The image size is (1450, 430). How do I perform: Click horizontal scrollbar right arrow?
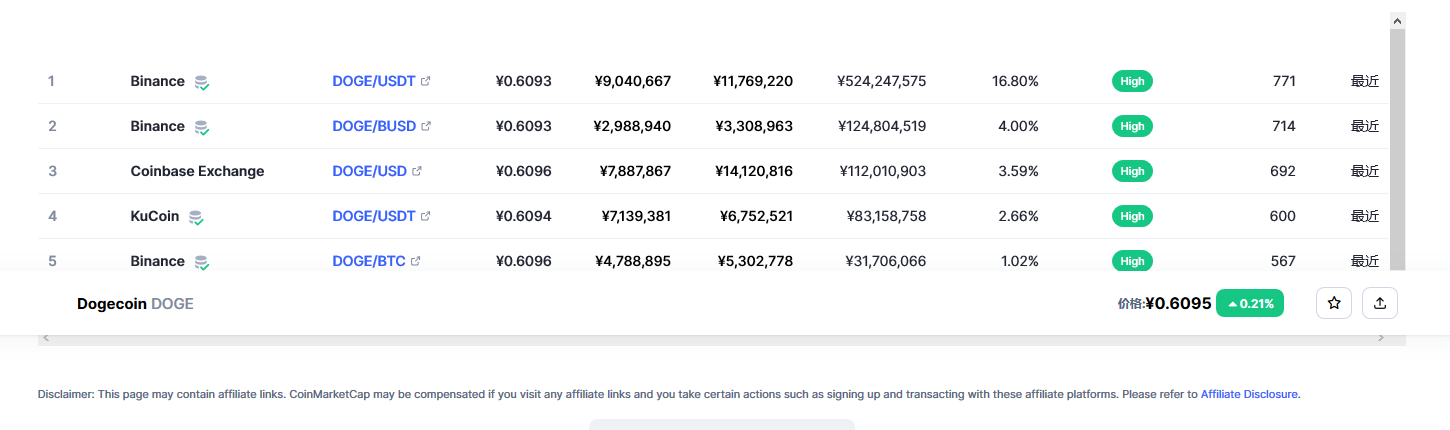[1381, 339]
